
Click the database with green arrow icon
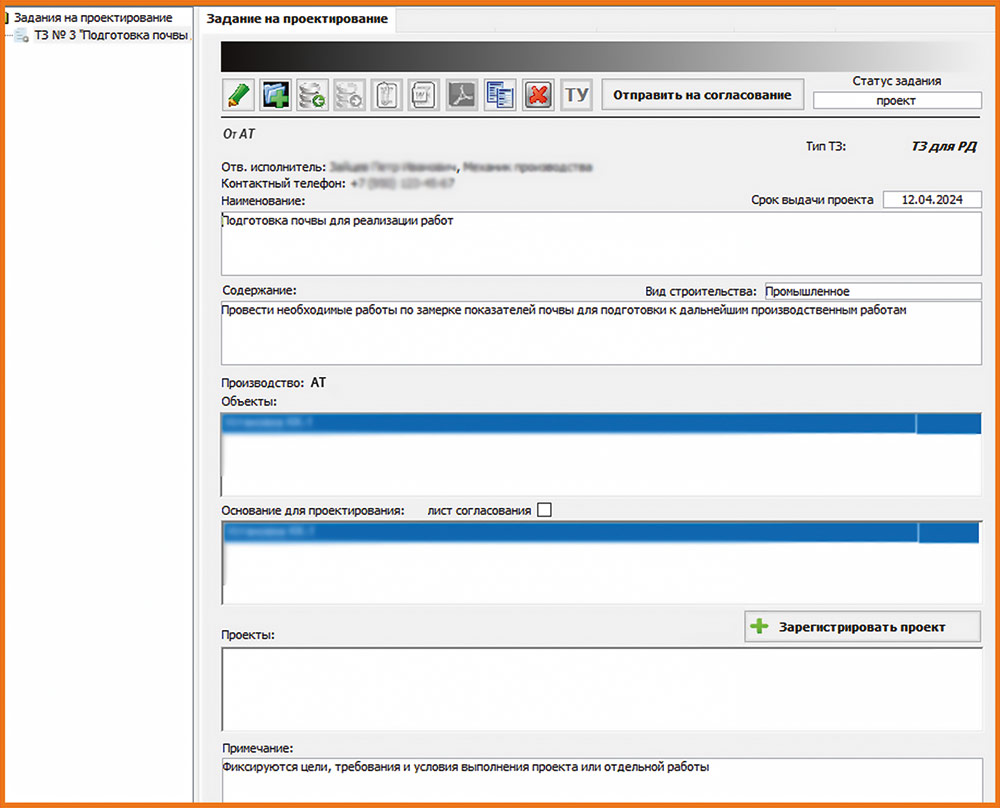(x=313, y=95)
